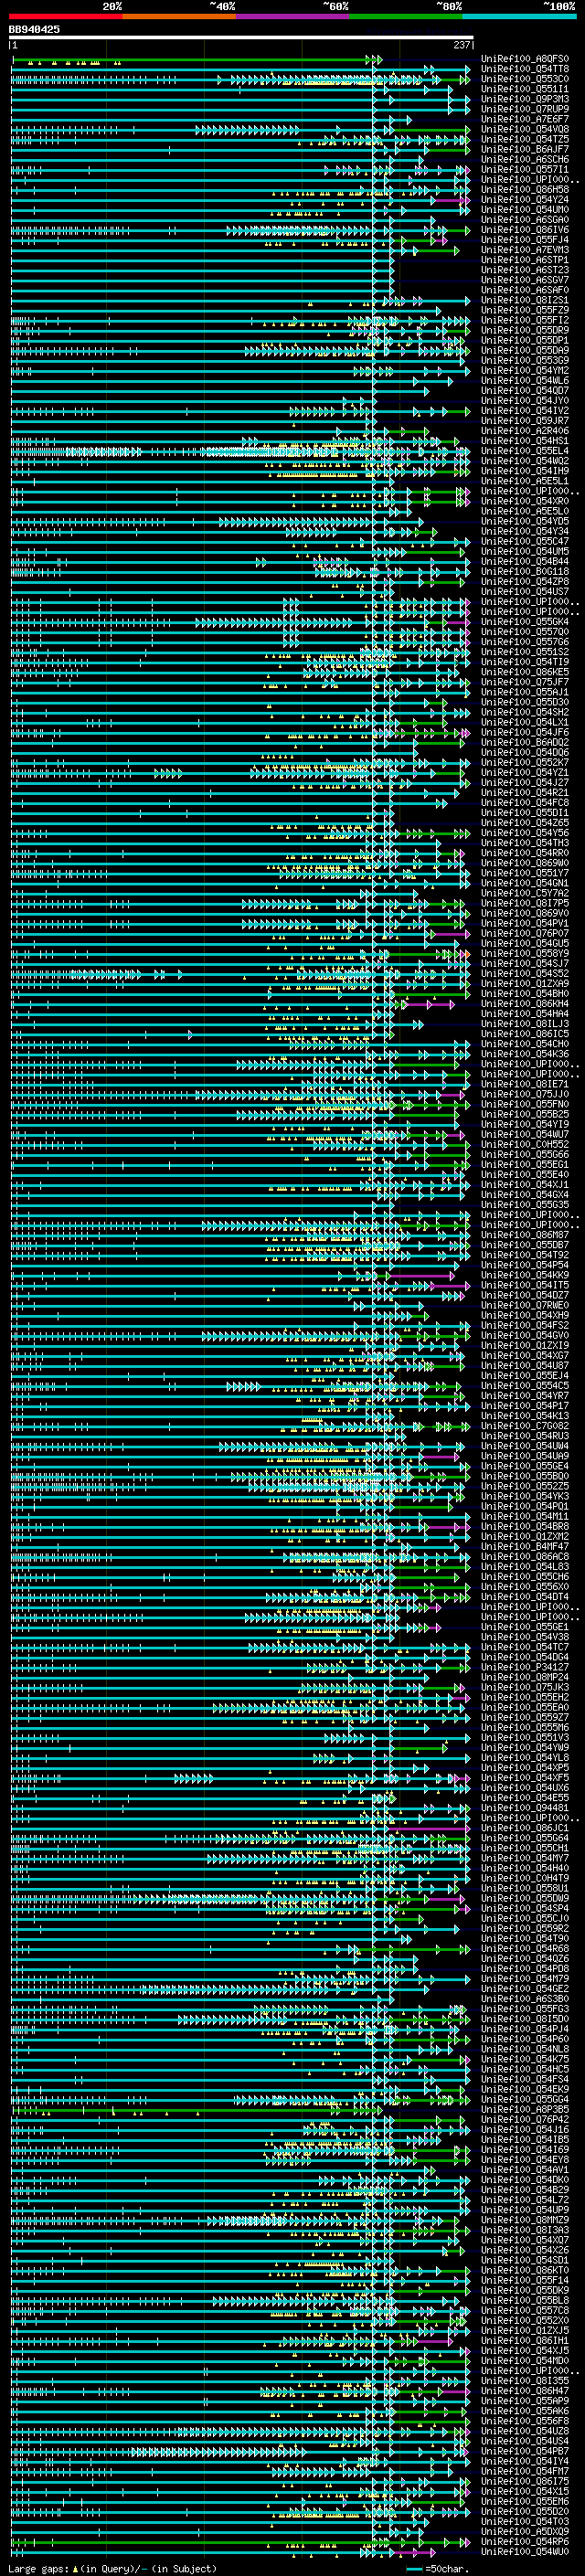
Task: Click entry UniRef100_Q55DP1
Action: click(x=524, y=340)
